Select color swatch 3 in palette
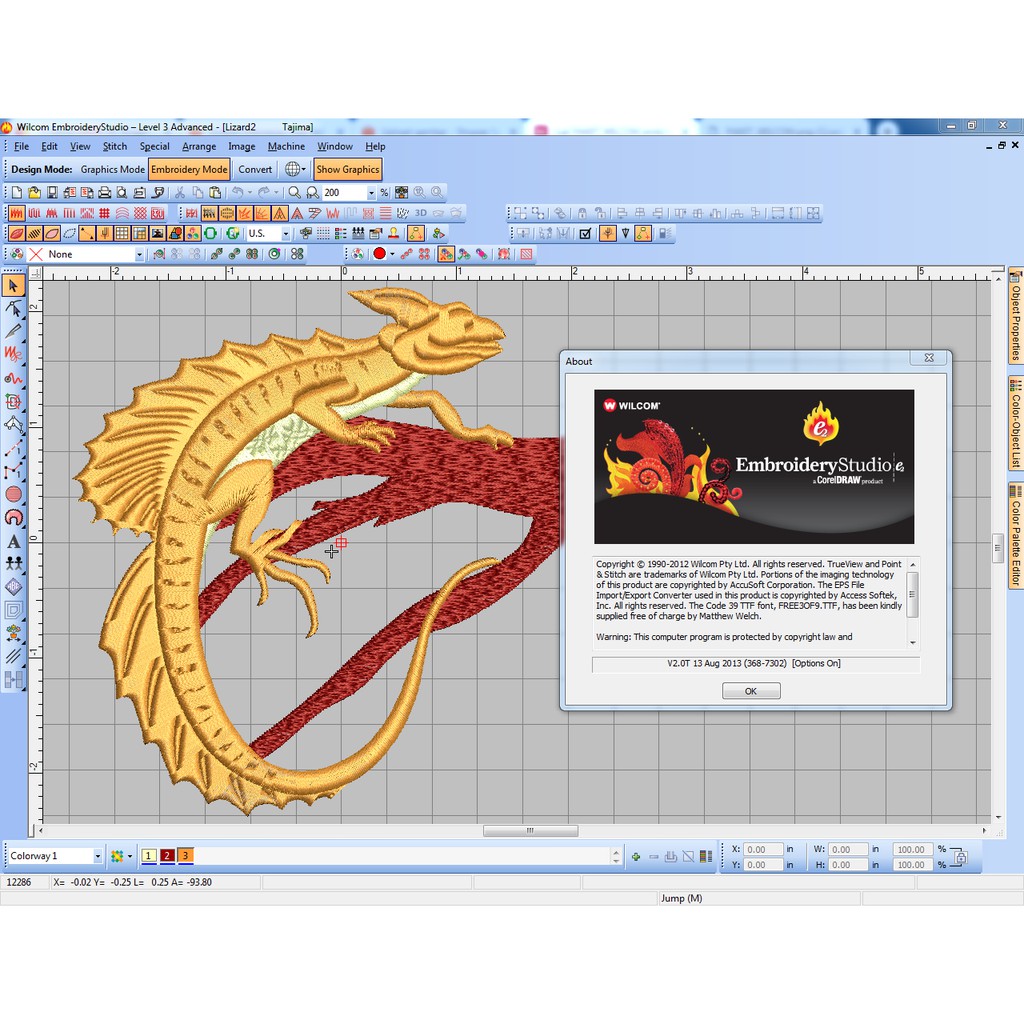The image size is (1024, 1024). 185,856
